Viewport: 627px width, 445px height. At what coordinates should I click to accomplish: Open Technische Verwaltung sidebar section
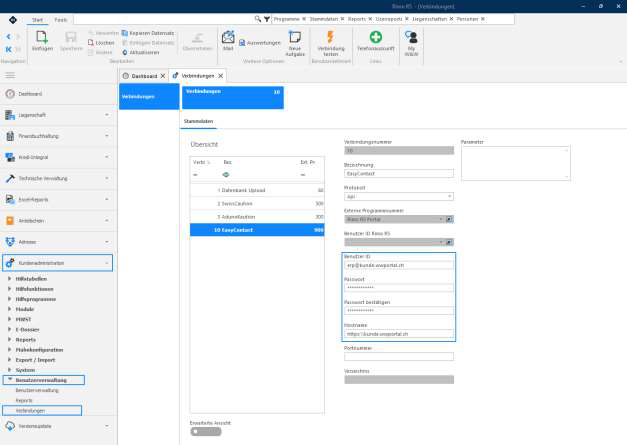click(x=58, y=178)
